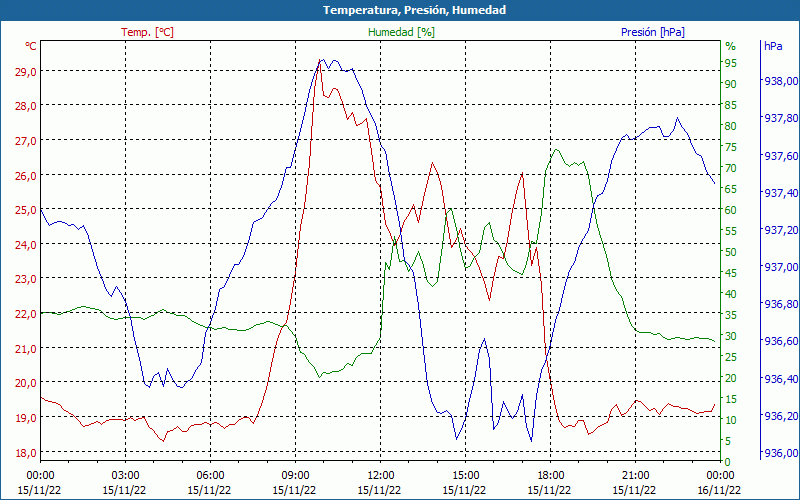Click the 20 humidity axis value
The height and width of the screenshot is (500, 800).
(x=731, y=378)
